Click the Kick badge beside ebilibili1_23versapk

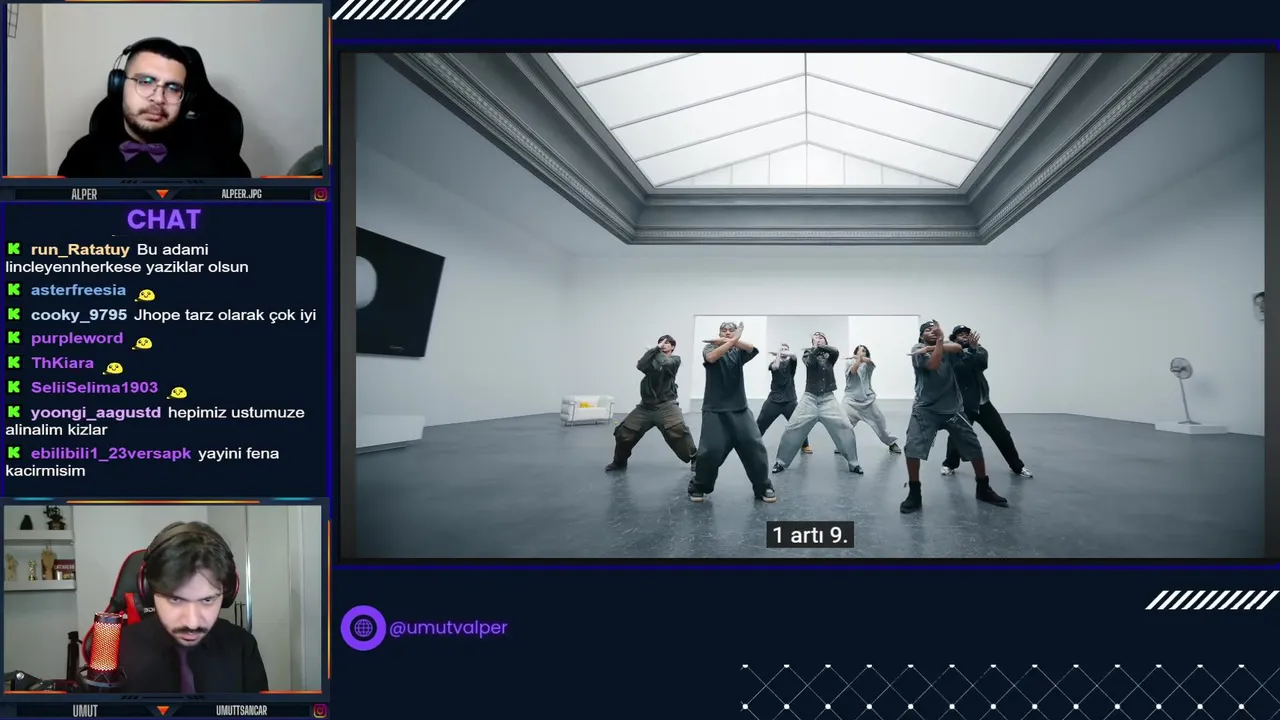point(14,453)
